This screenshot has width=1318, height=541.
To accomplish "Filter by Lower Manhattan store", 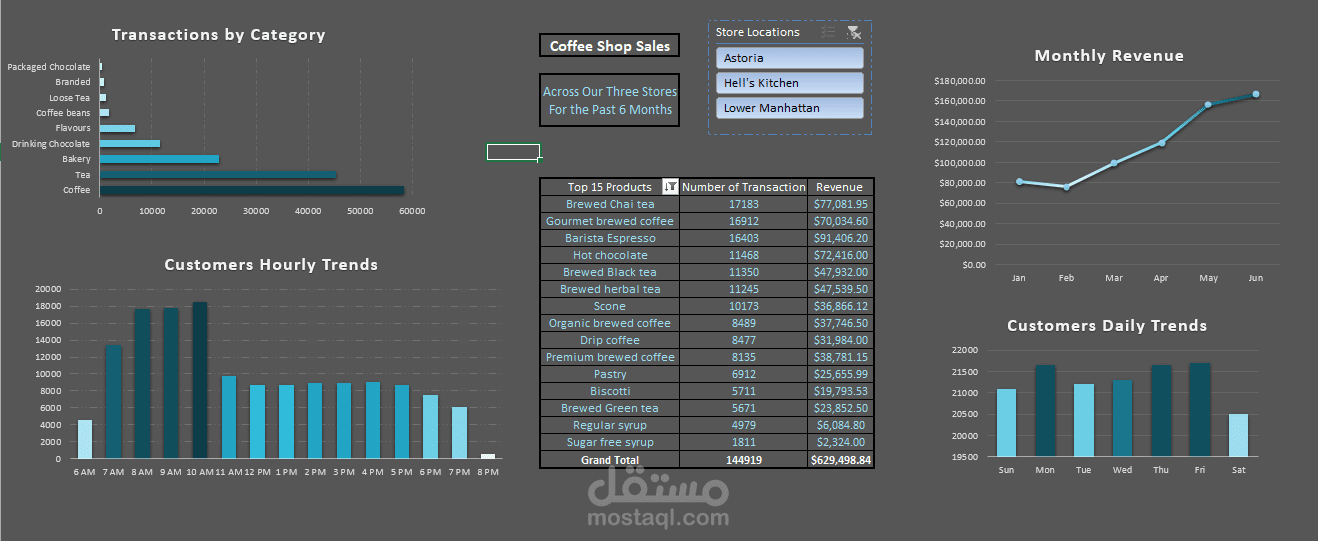I will 790,108.
